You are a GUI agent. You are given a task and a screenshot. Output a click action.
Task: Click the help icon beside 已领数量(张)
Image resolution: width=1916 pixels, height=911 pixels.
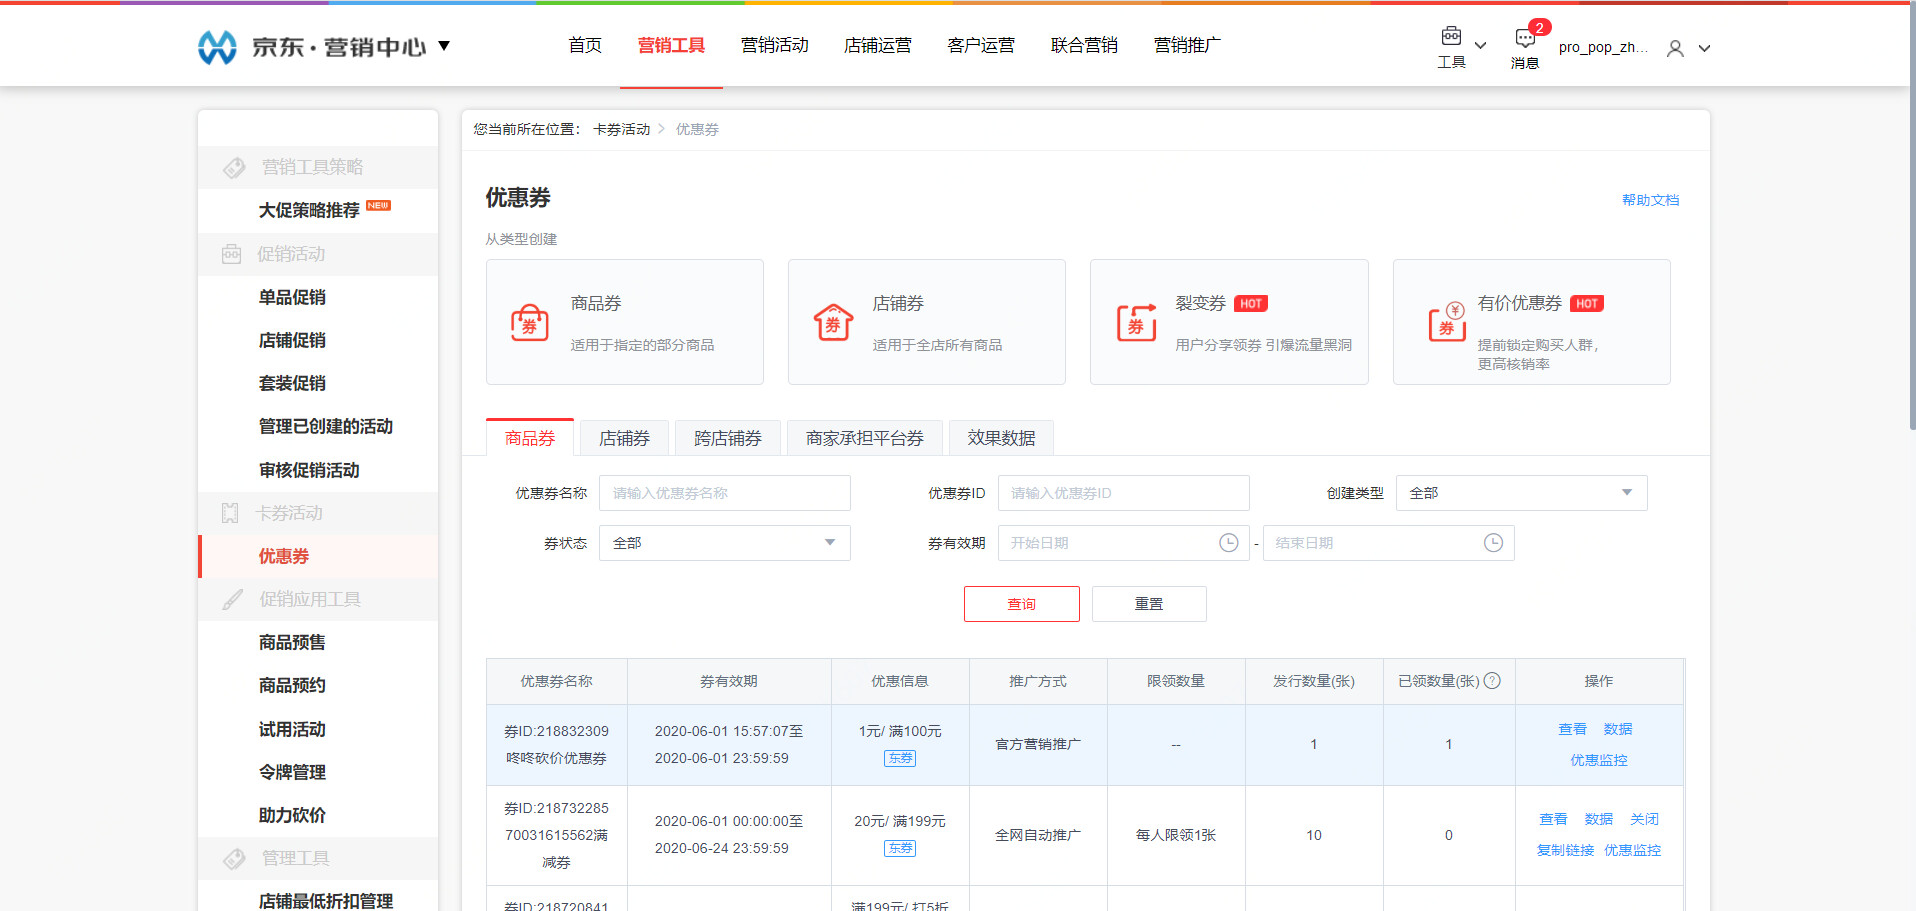[1492, 681]
